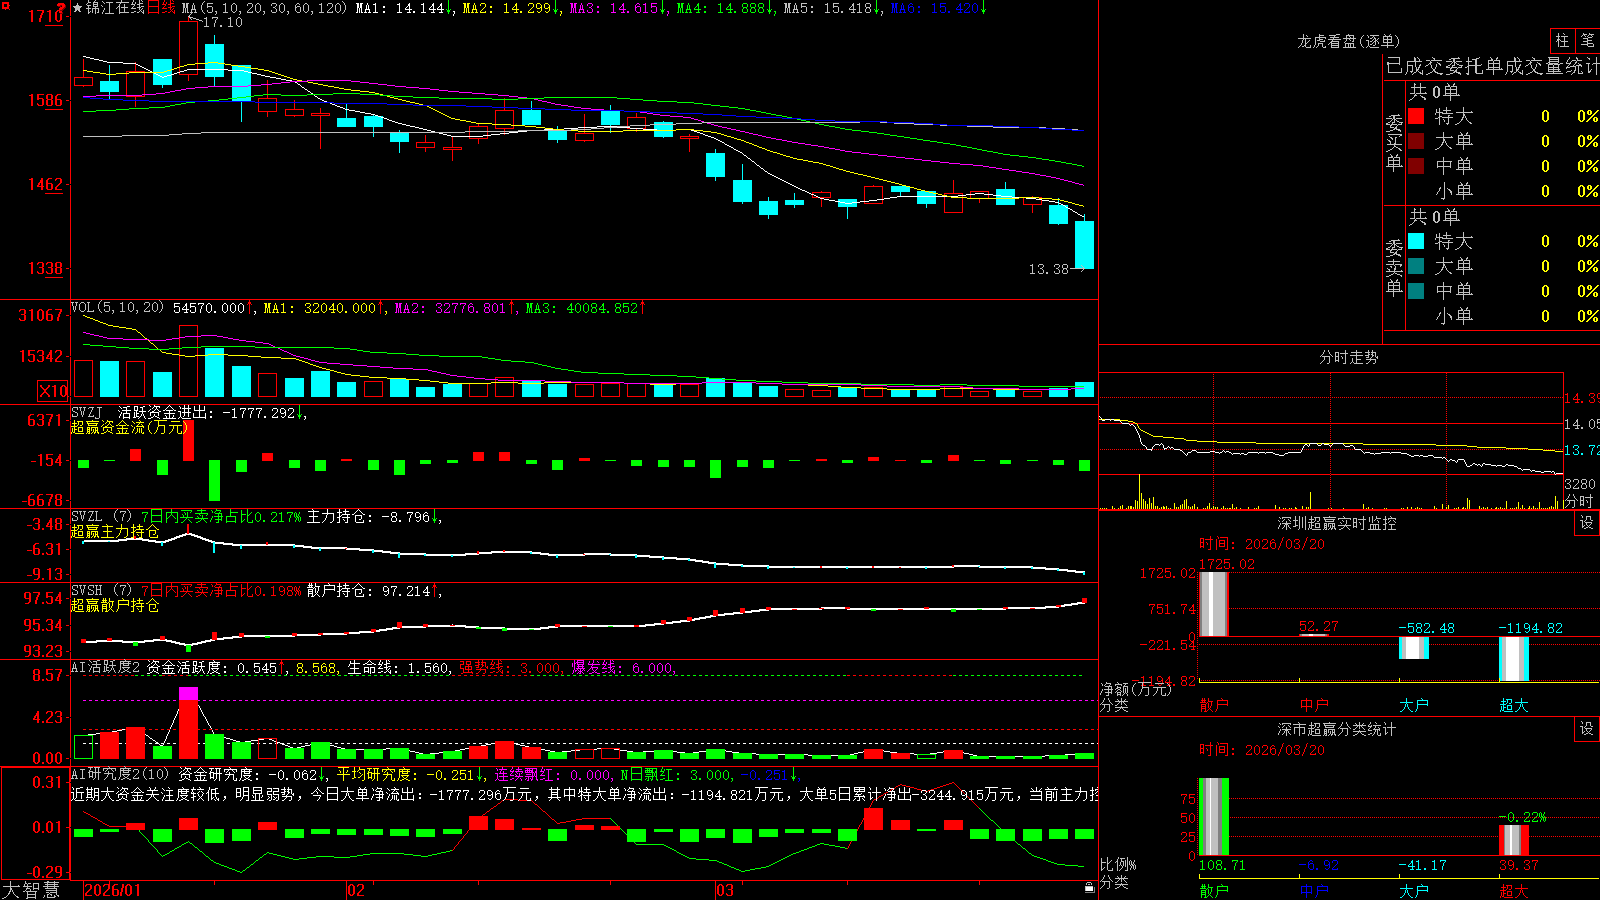Open the VOL(5,10,20) indicator label
Screen dimensions: 1600x900
pyautogui.click(x=117, y=308)
